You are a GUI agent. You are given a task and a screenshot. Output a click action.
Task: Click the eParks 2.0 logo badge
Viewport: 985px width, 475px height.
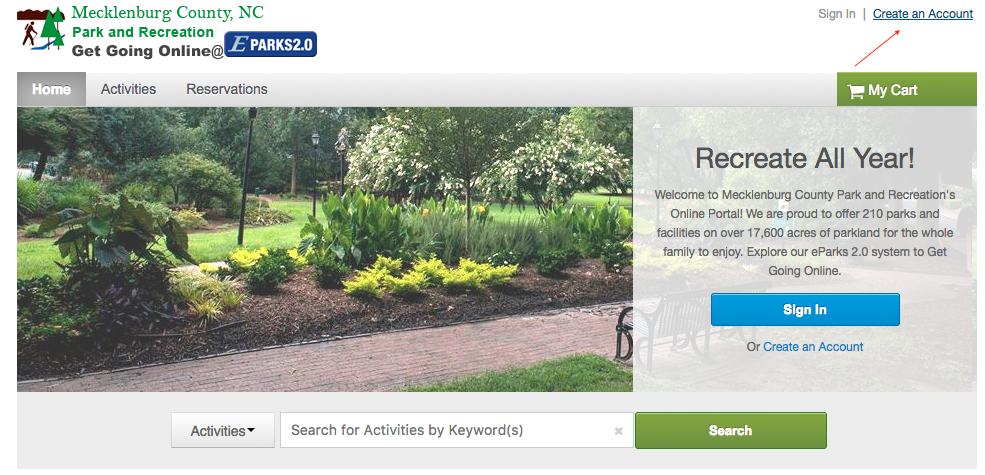[x=270, y=45]
